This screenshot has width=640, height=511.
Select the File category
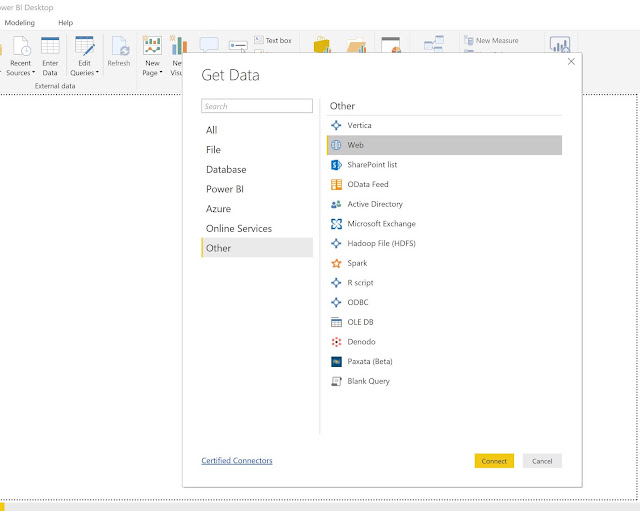click(x=257, y=150)
